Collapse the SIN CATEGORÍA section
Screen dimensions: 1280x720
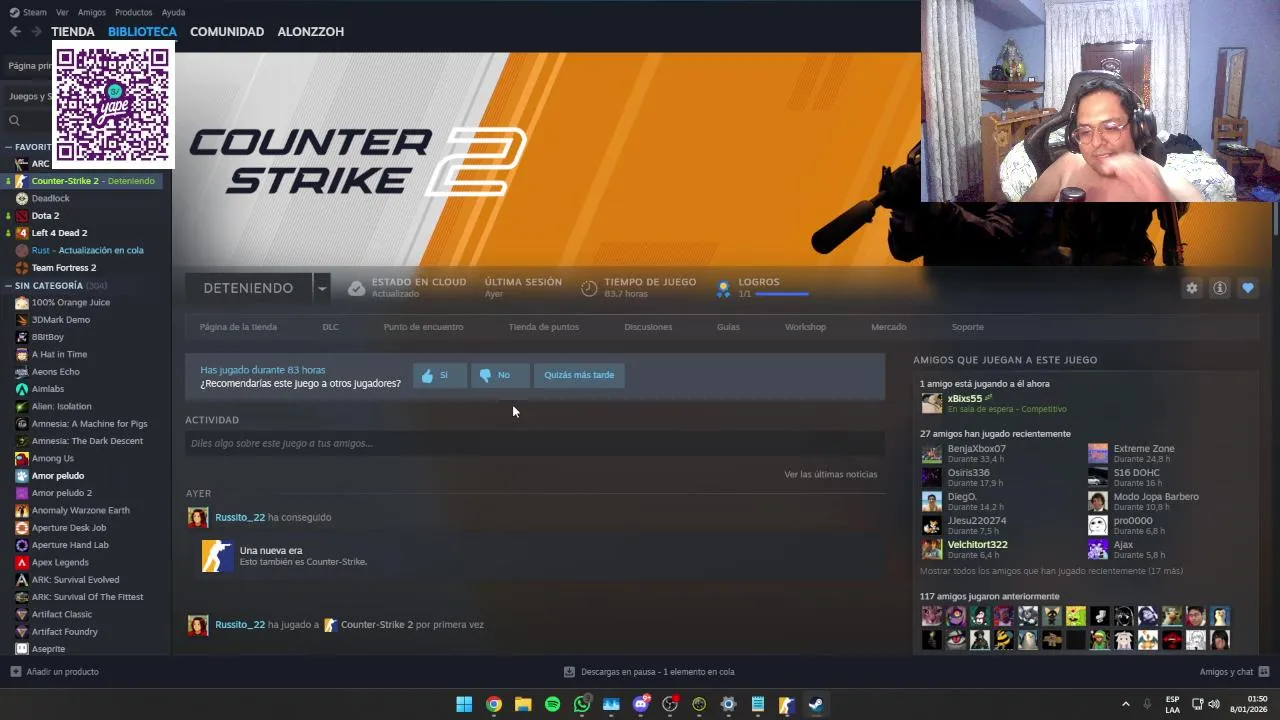(x=10, y=286)
